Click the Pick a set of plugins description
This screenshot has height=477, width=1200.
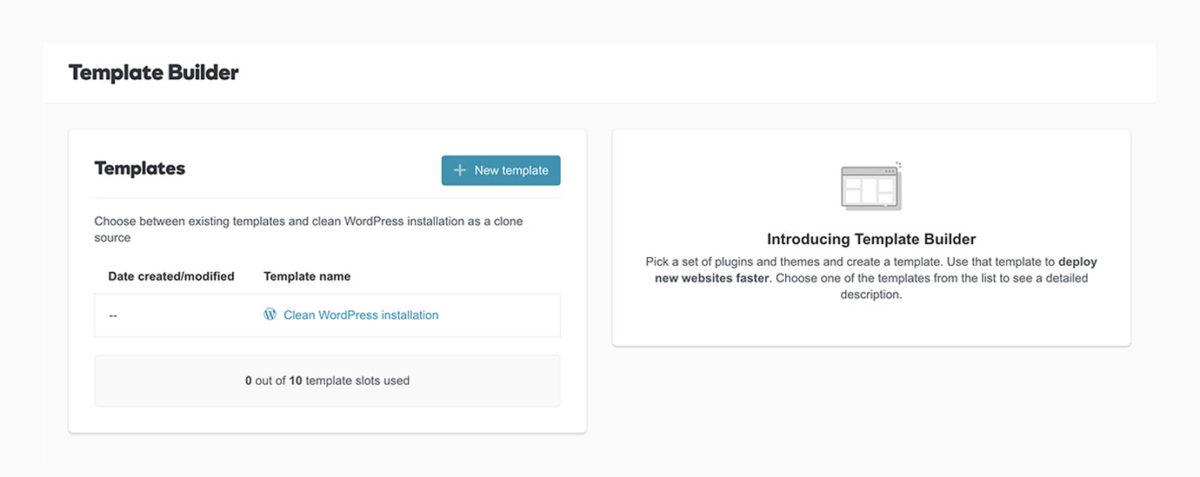click(871, 278)
